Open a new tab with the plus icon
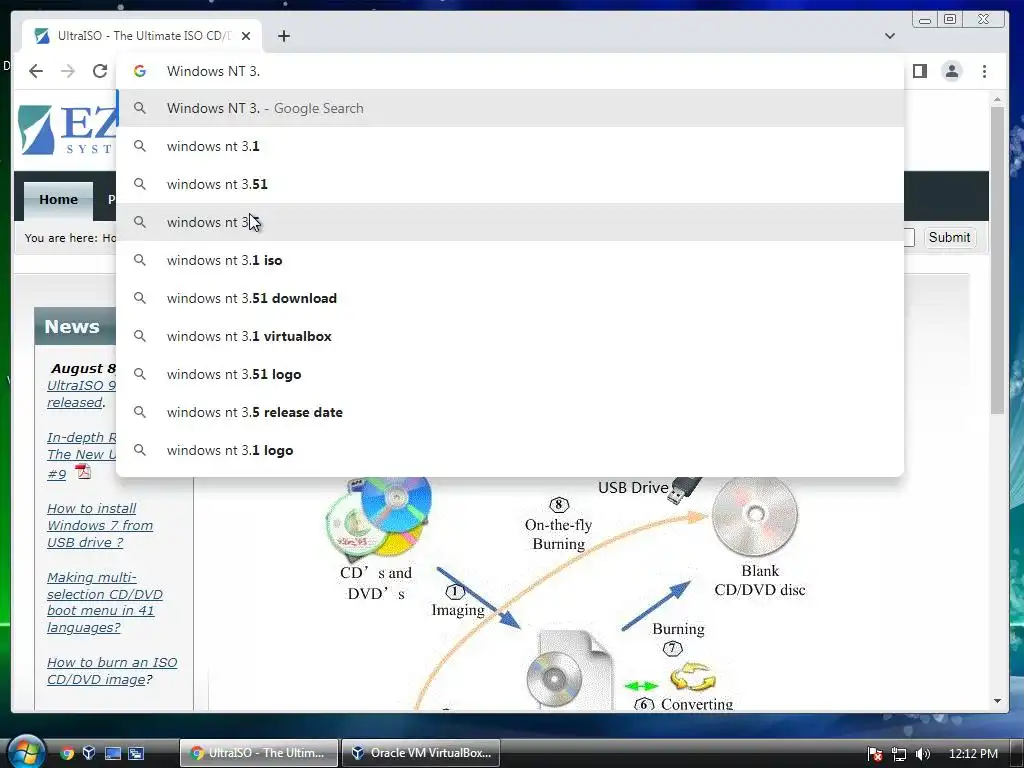The height and width of the screenshot is (768, 1024). click(x=283, y=36)
